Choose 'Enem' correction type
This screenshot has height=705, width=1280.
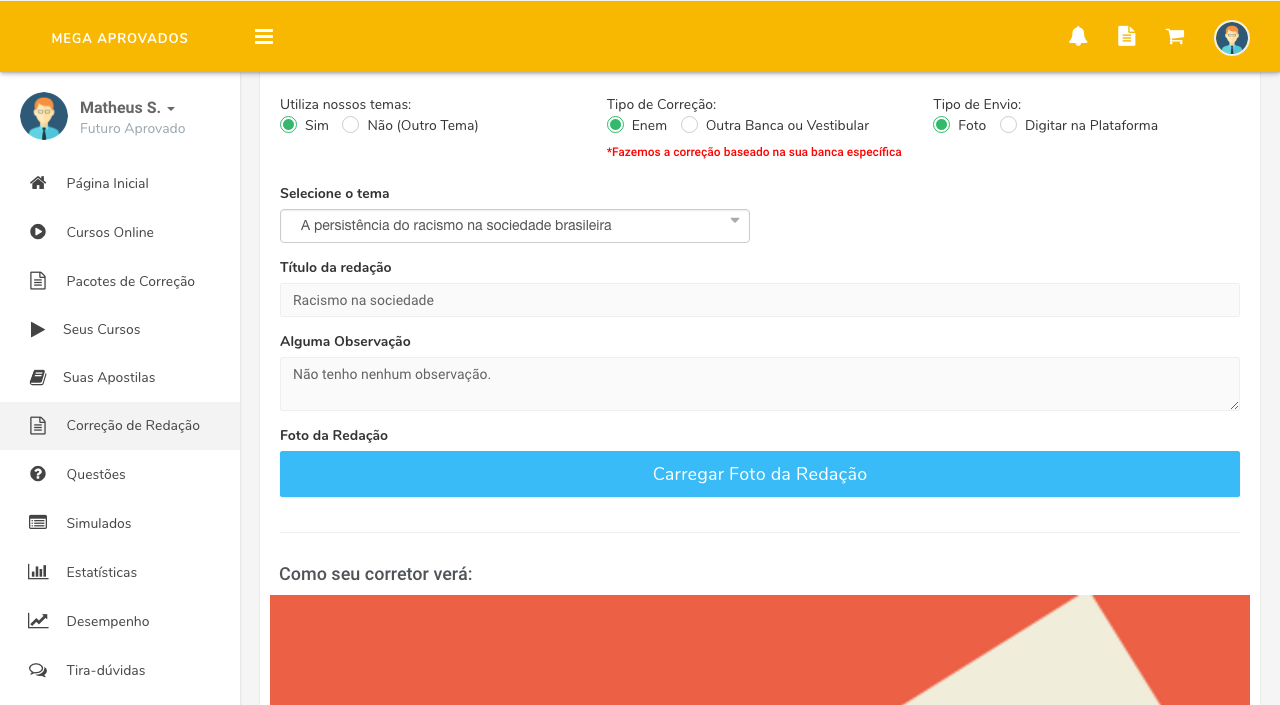click(x=616, y=125)
